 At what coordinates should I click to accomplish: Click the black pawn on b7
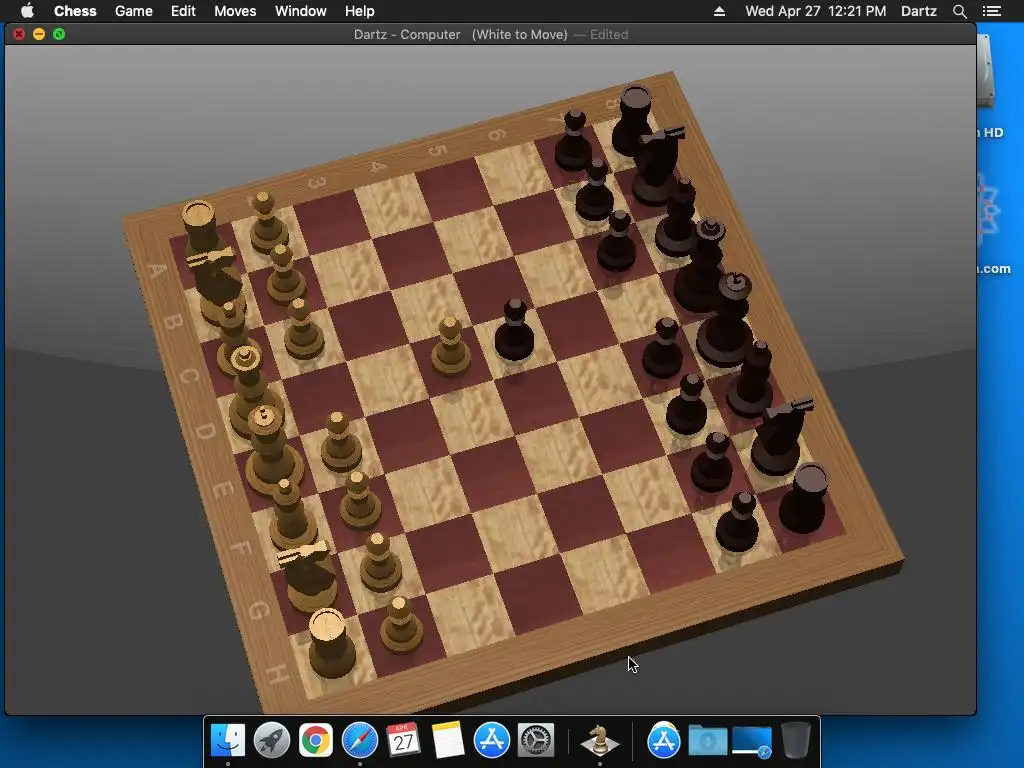(594, 189)
